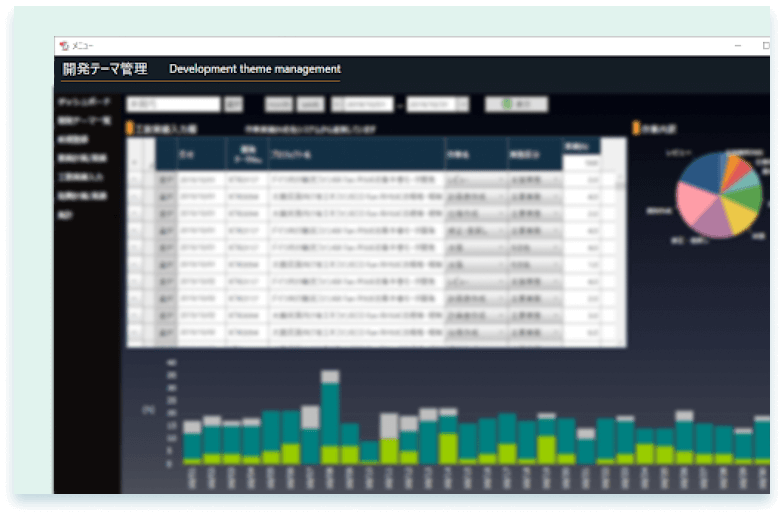Click the button next to the search field
The image size is (784, 516).
coord(234,104)
